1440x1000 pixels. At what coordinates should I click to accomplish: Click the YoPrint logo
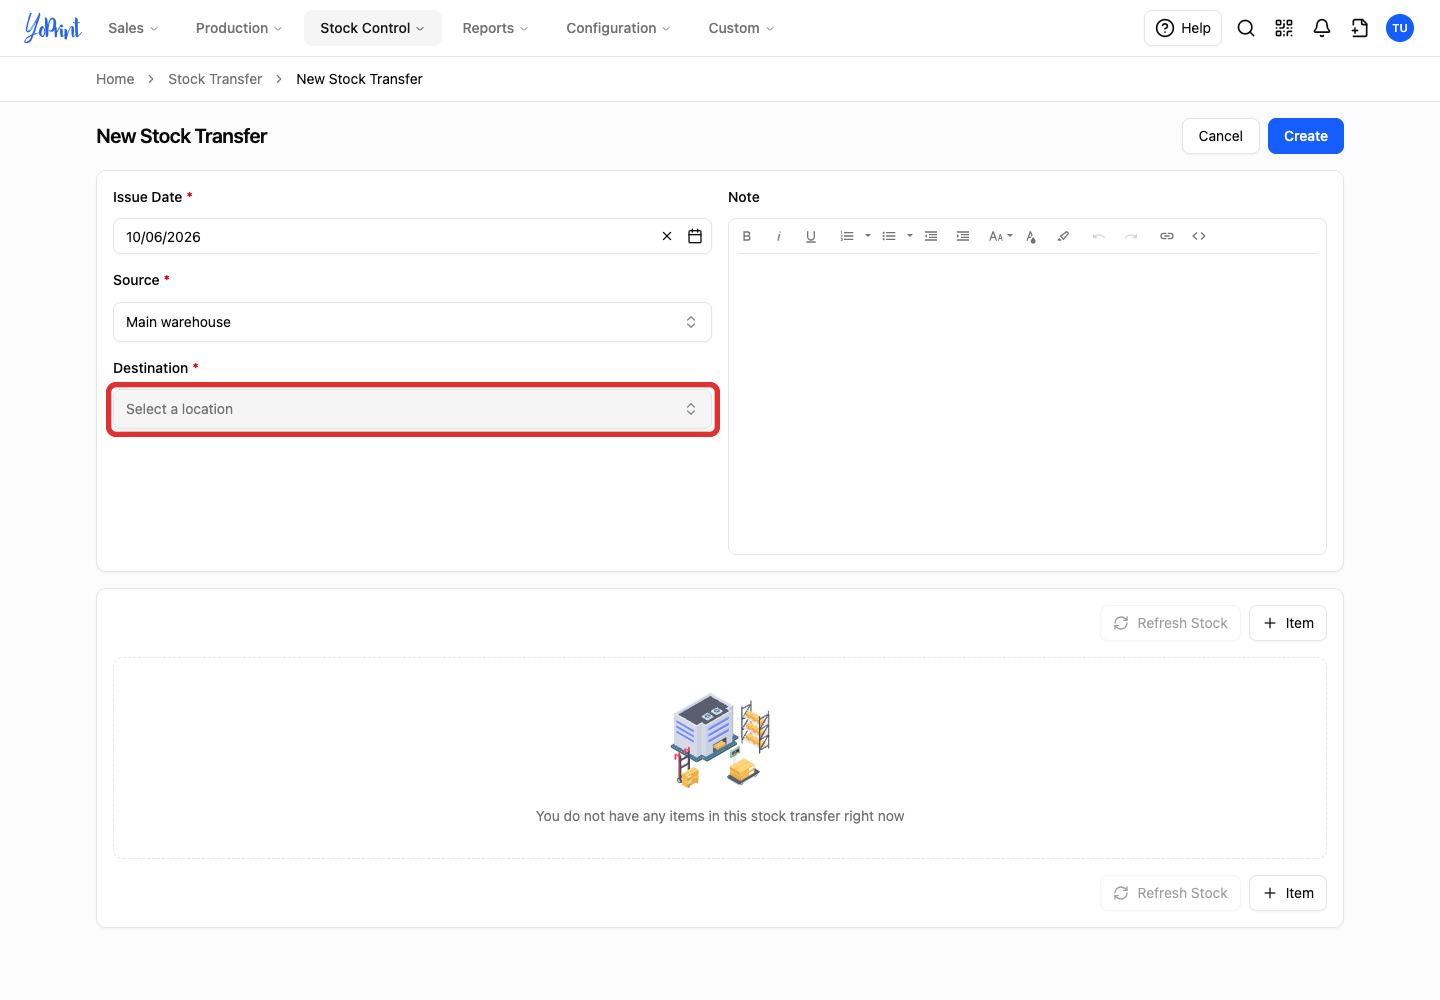click(53, 28)
